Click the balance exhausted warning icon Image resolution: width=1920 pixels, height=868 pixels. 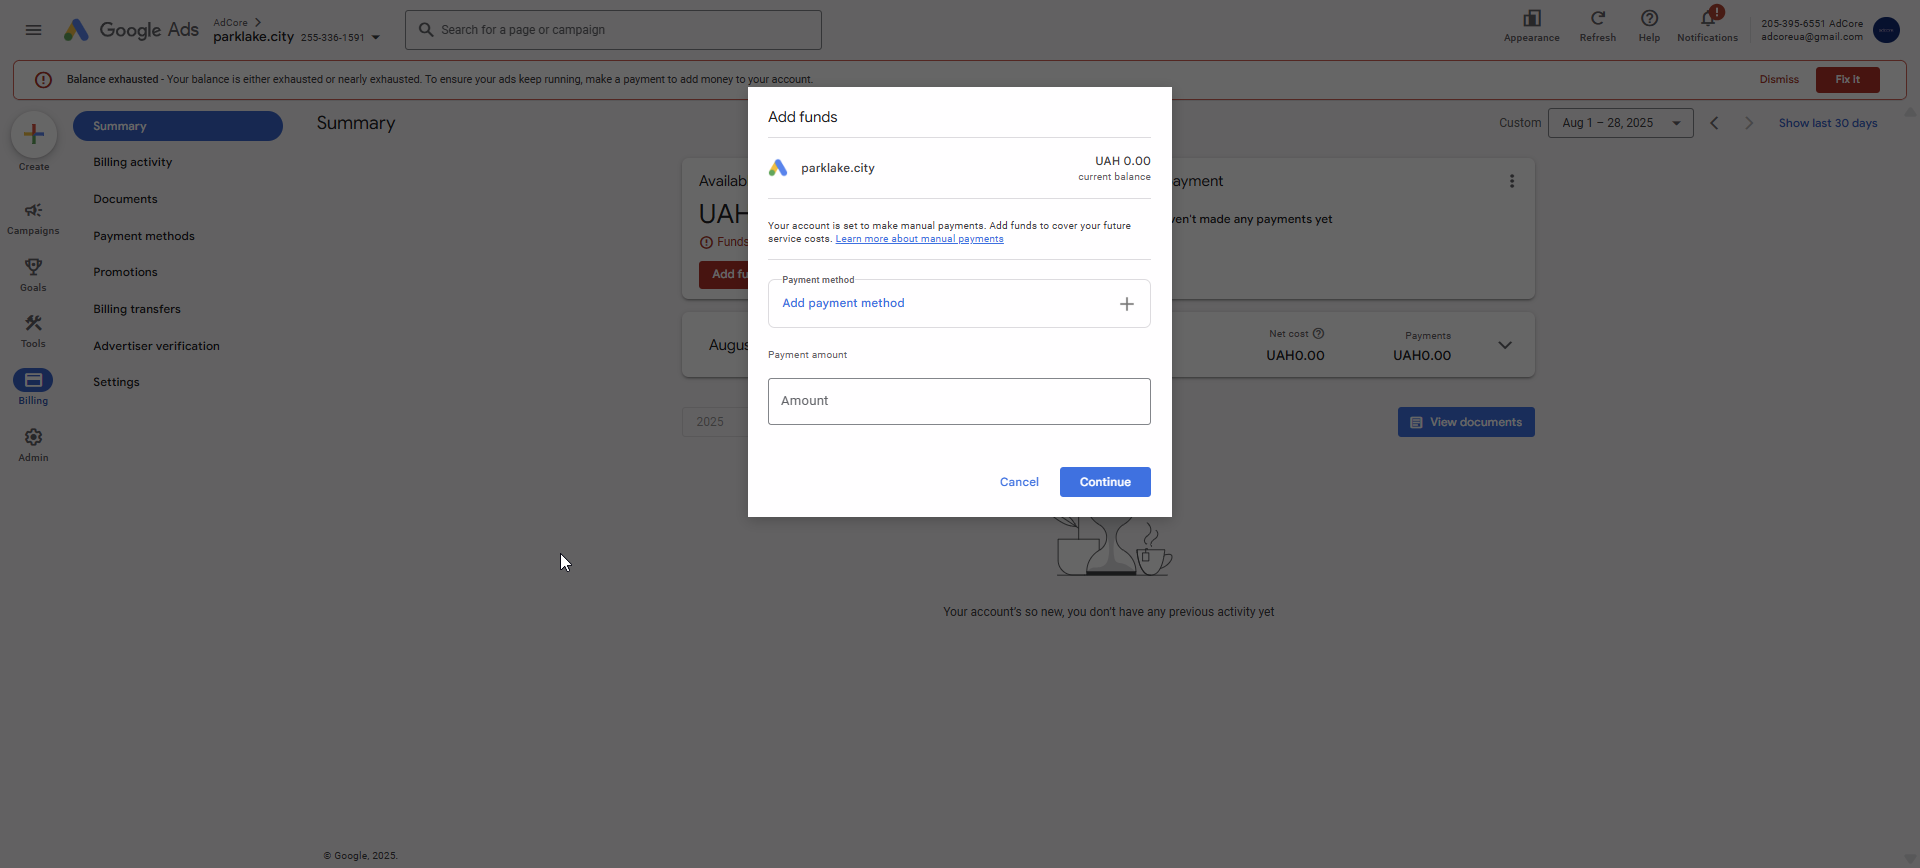point(43,80)
